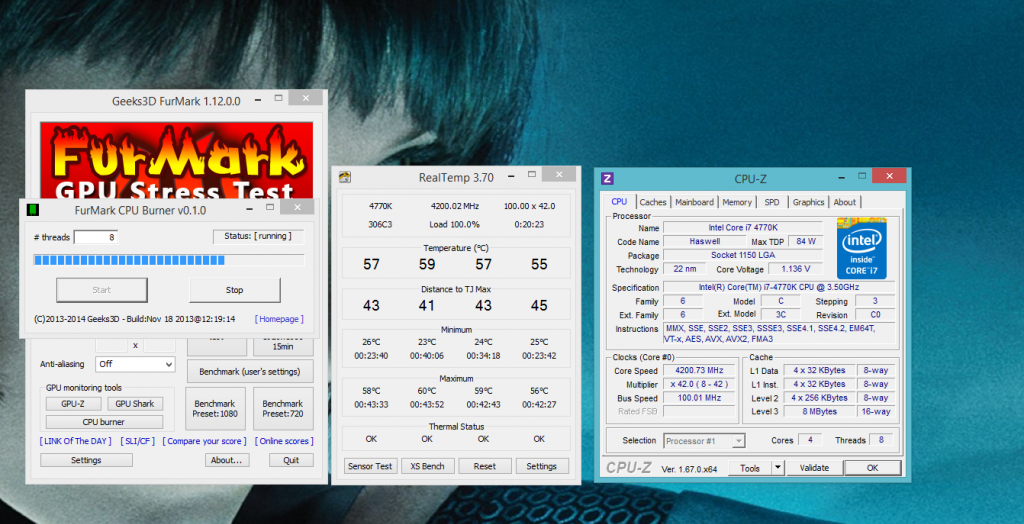The height and width of the screenshot is (524, 1024).
Task: Stop the CPU burner test
Action: point(234,290)
